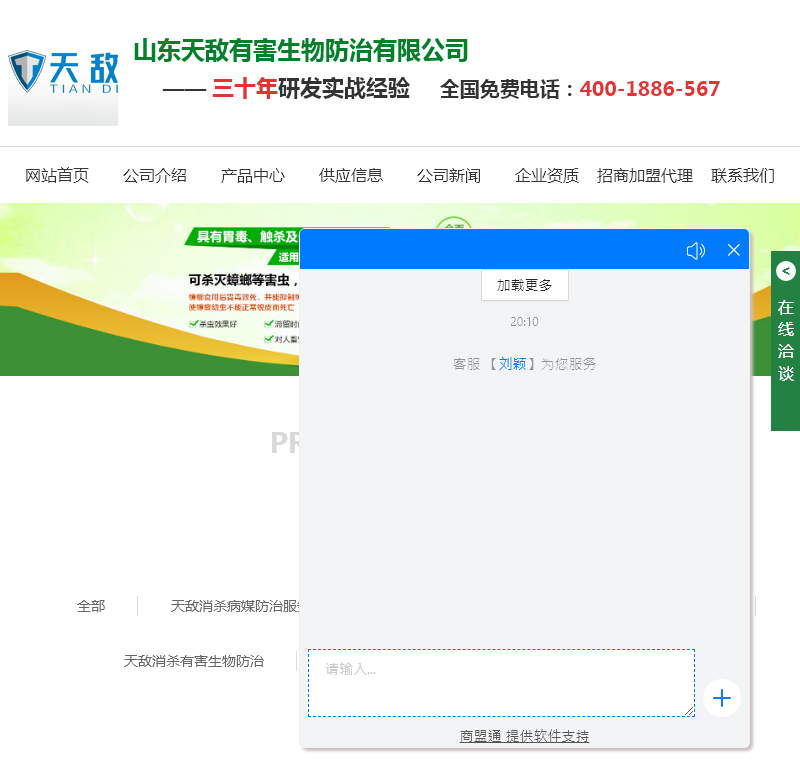Click company title 山东天敌有害生物防治有限公司
800x768 pixels.
(301, 51)
